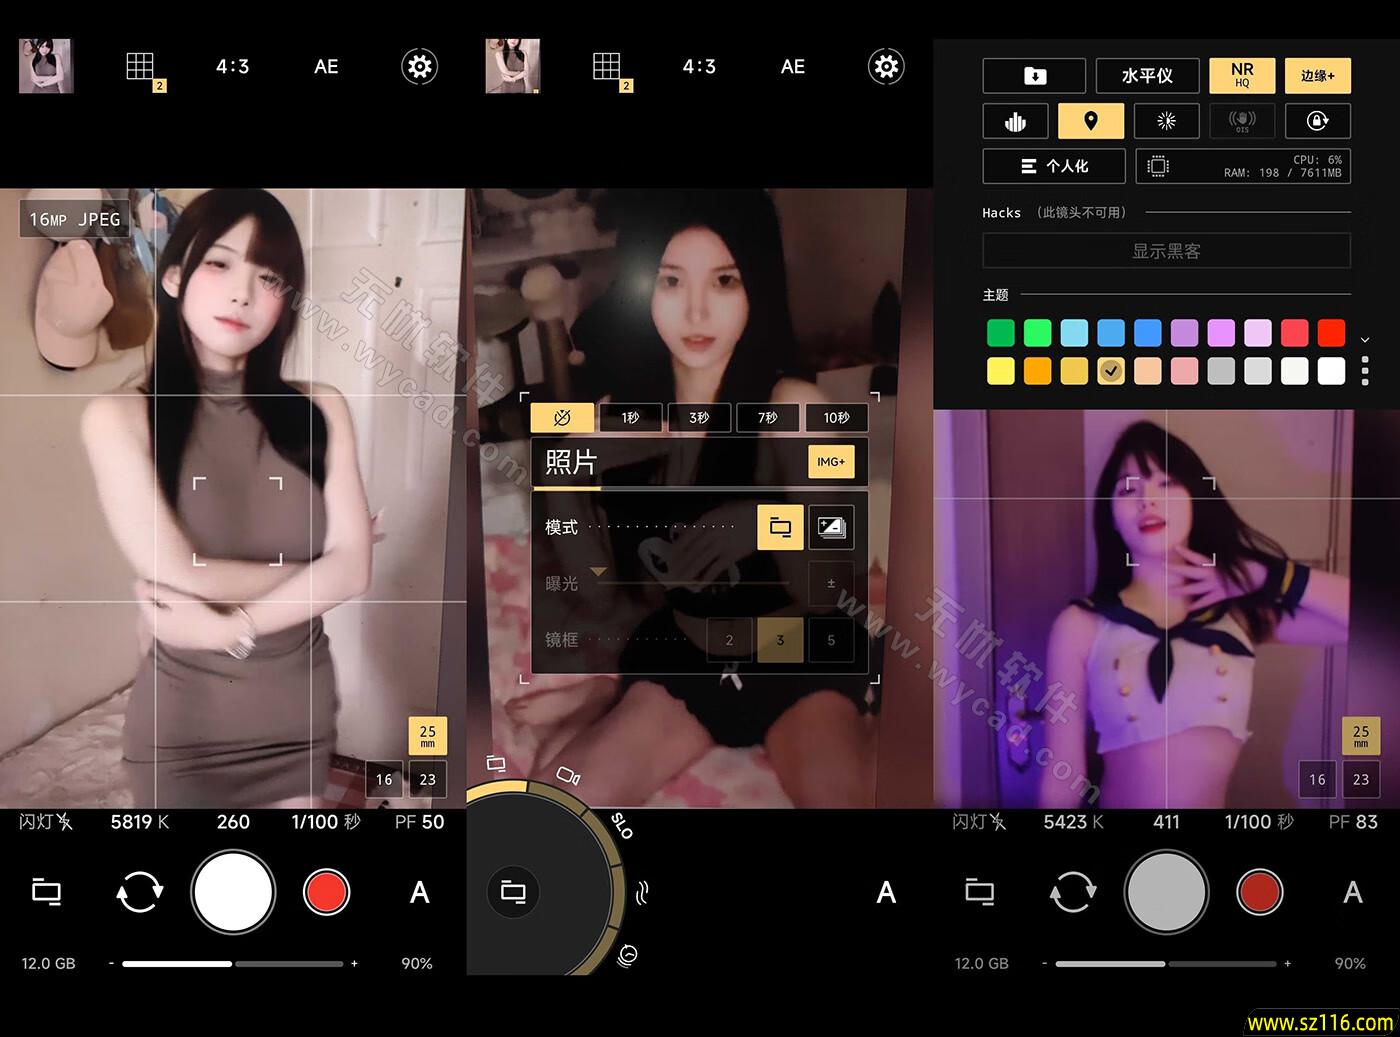This screenshot has height=1037, width=1400.
Task: Tap the vertical ellipsis beside the theme swatches
Action: 1365,371
